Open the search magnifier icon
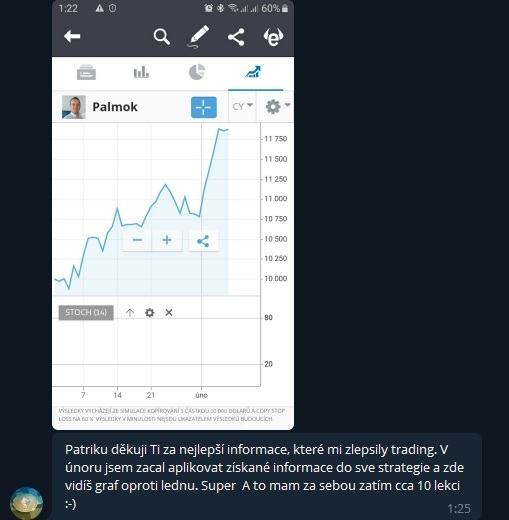The width and height of the screenshot is (509, 520). [x=162, y=36]
